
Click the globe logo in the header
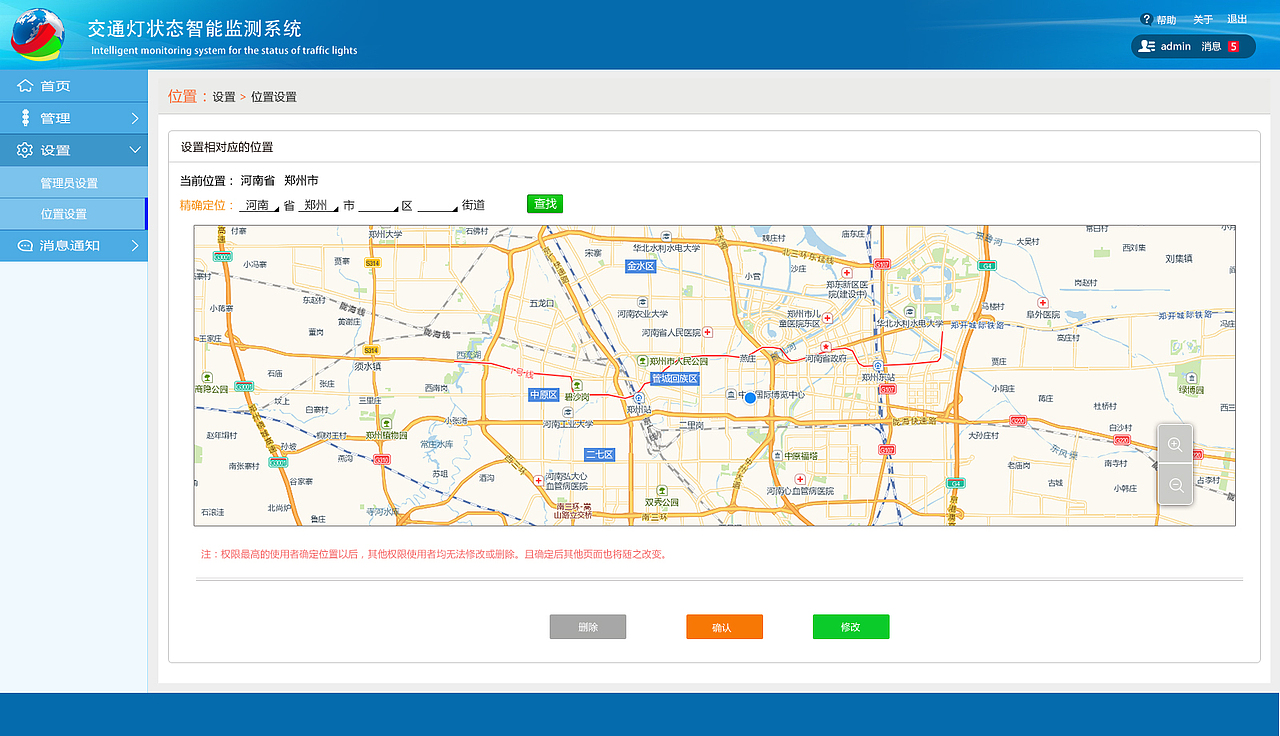(x=38, y=35)
